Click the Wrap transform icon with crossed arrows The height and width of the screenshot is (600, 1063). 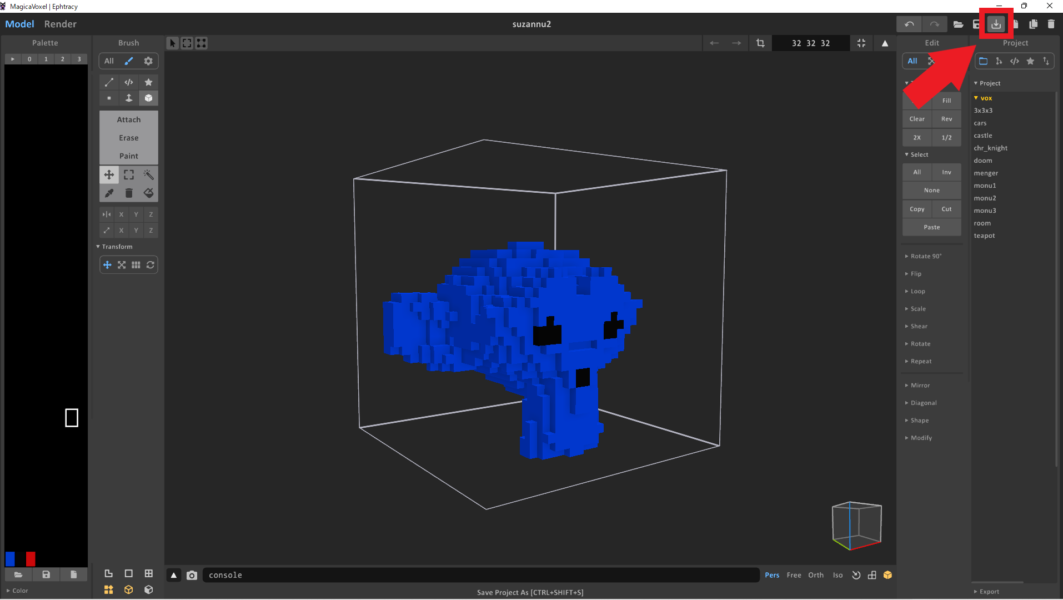tap(121, 265)
